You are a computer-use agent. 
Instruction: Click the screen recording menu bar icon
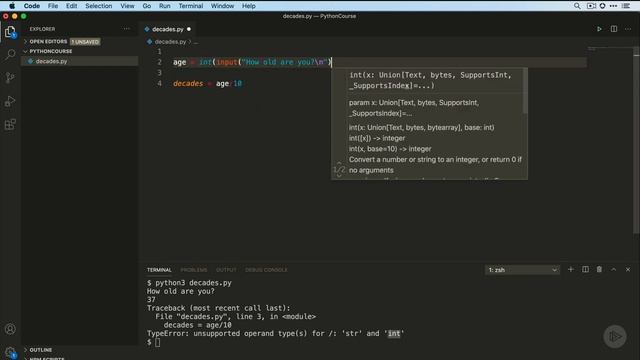tap(591, 6)
